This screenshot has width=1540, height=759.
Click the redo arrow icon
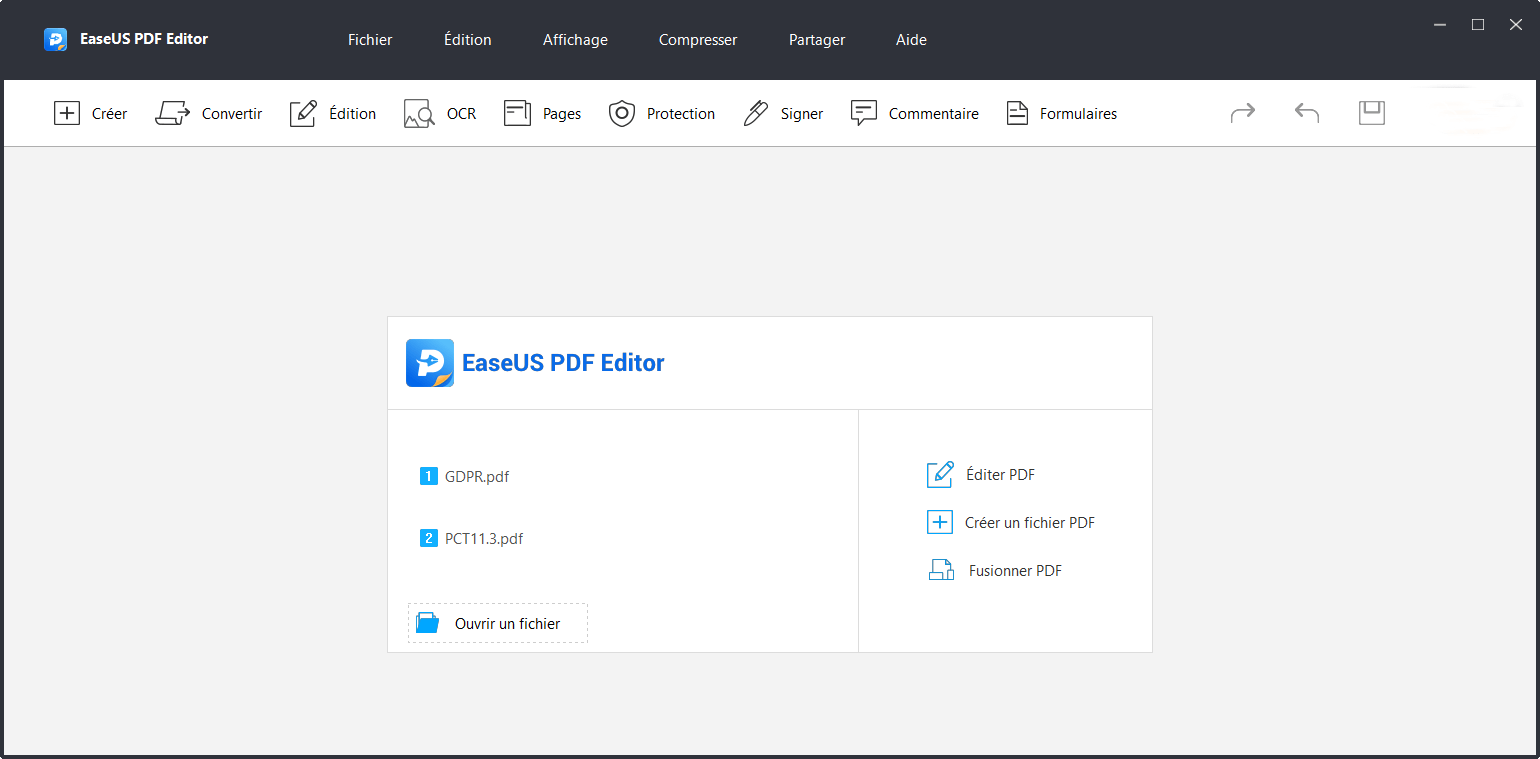1242,112
